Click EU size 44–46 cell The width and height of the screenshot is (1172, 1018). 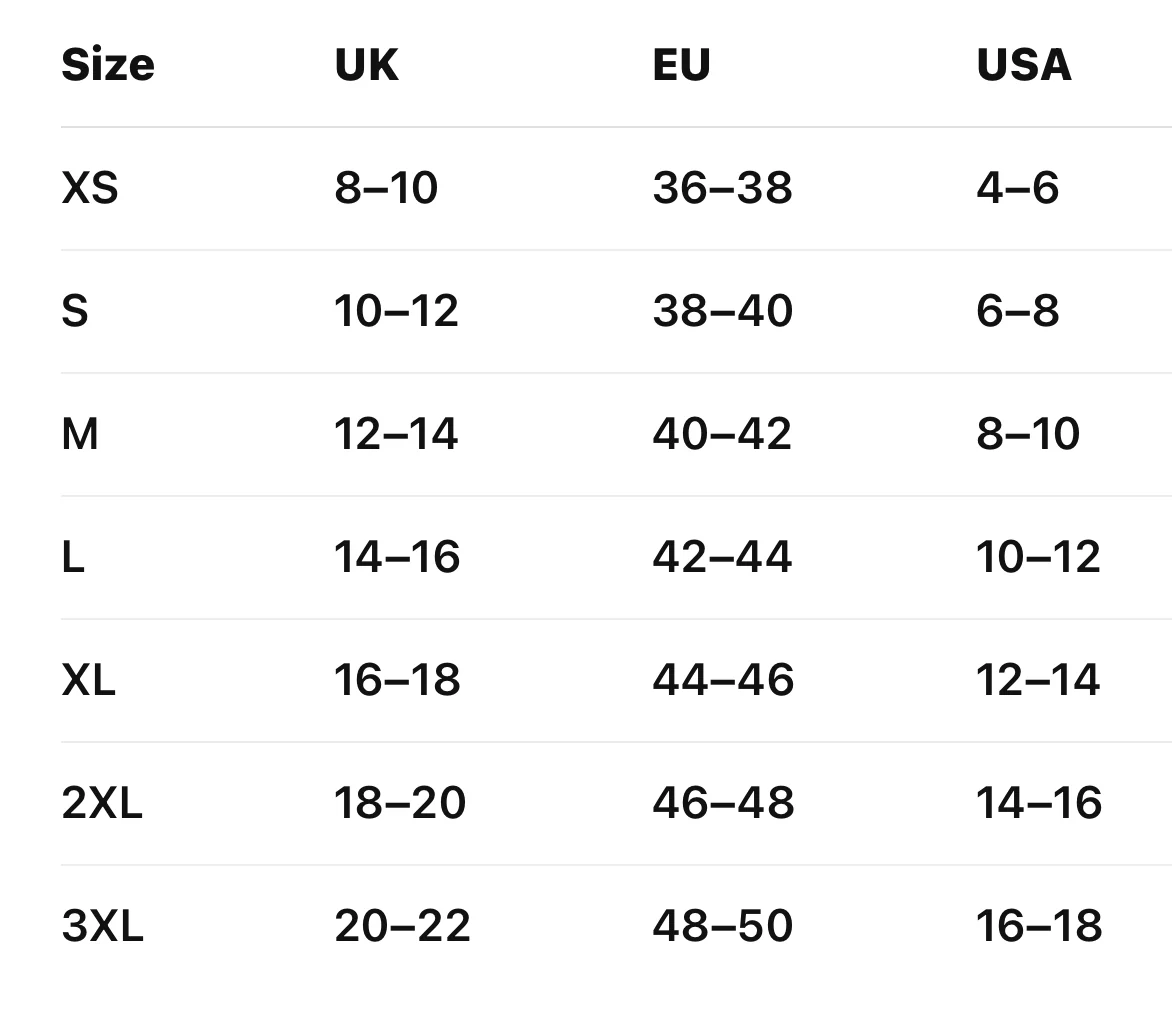pyautogui.click(x=723, y=680)
